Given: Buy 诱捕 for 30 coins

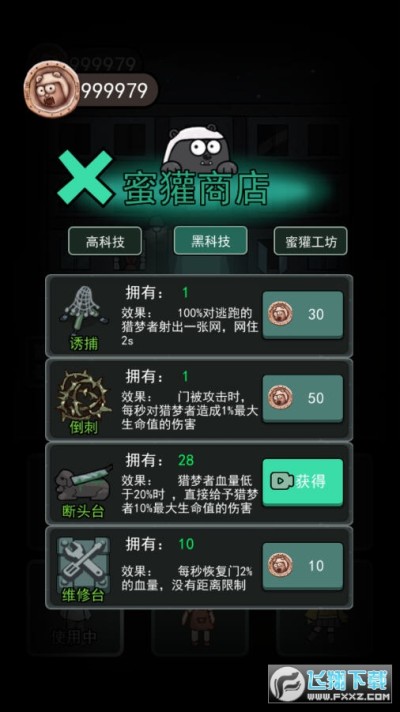Looking at the screenshot, I should click(303, 314).
